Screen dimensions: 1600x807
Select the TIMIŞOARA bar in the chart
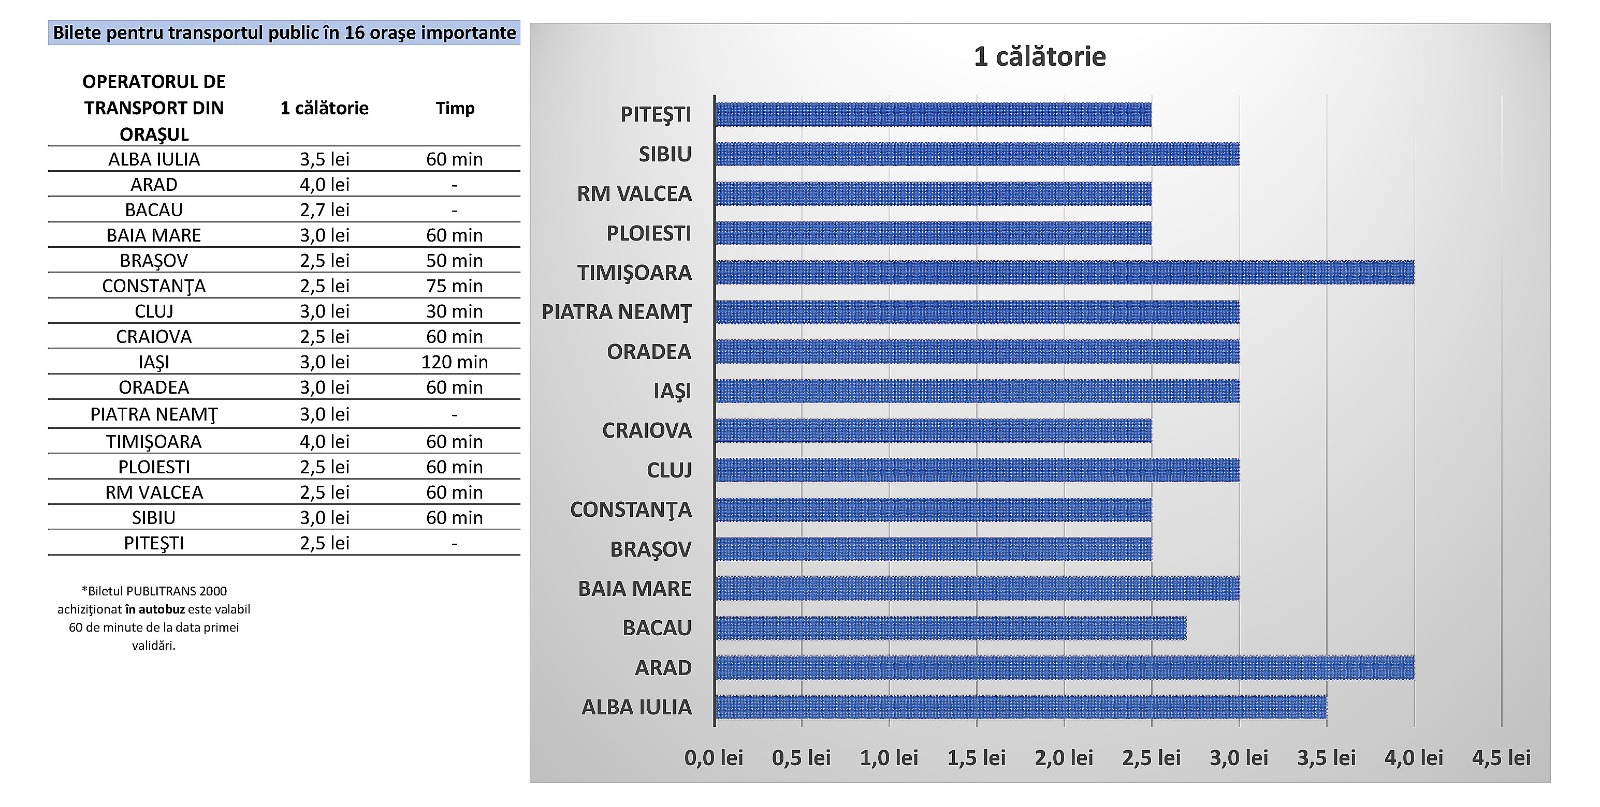pos(1064,272)
